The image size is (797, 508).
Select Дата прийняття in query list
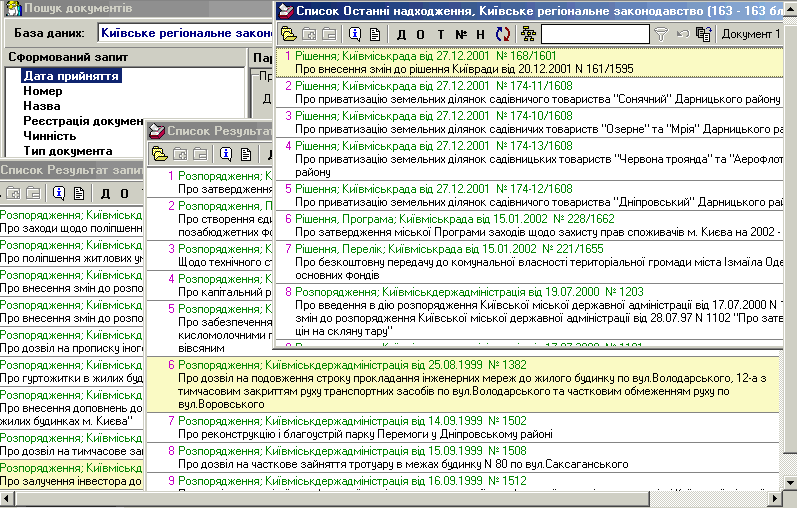pos(71,76)
